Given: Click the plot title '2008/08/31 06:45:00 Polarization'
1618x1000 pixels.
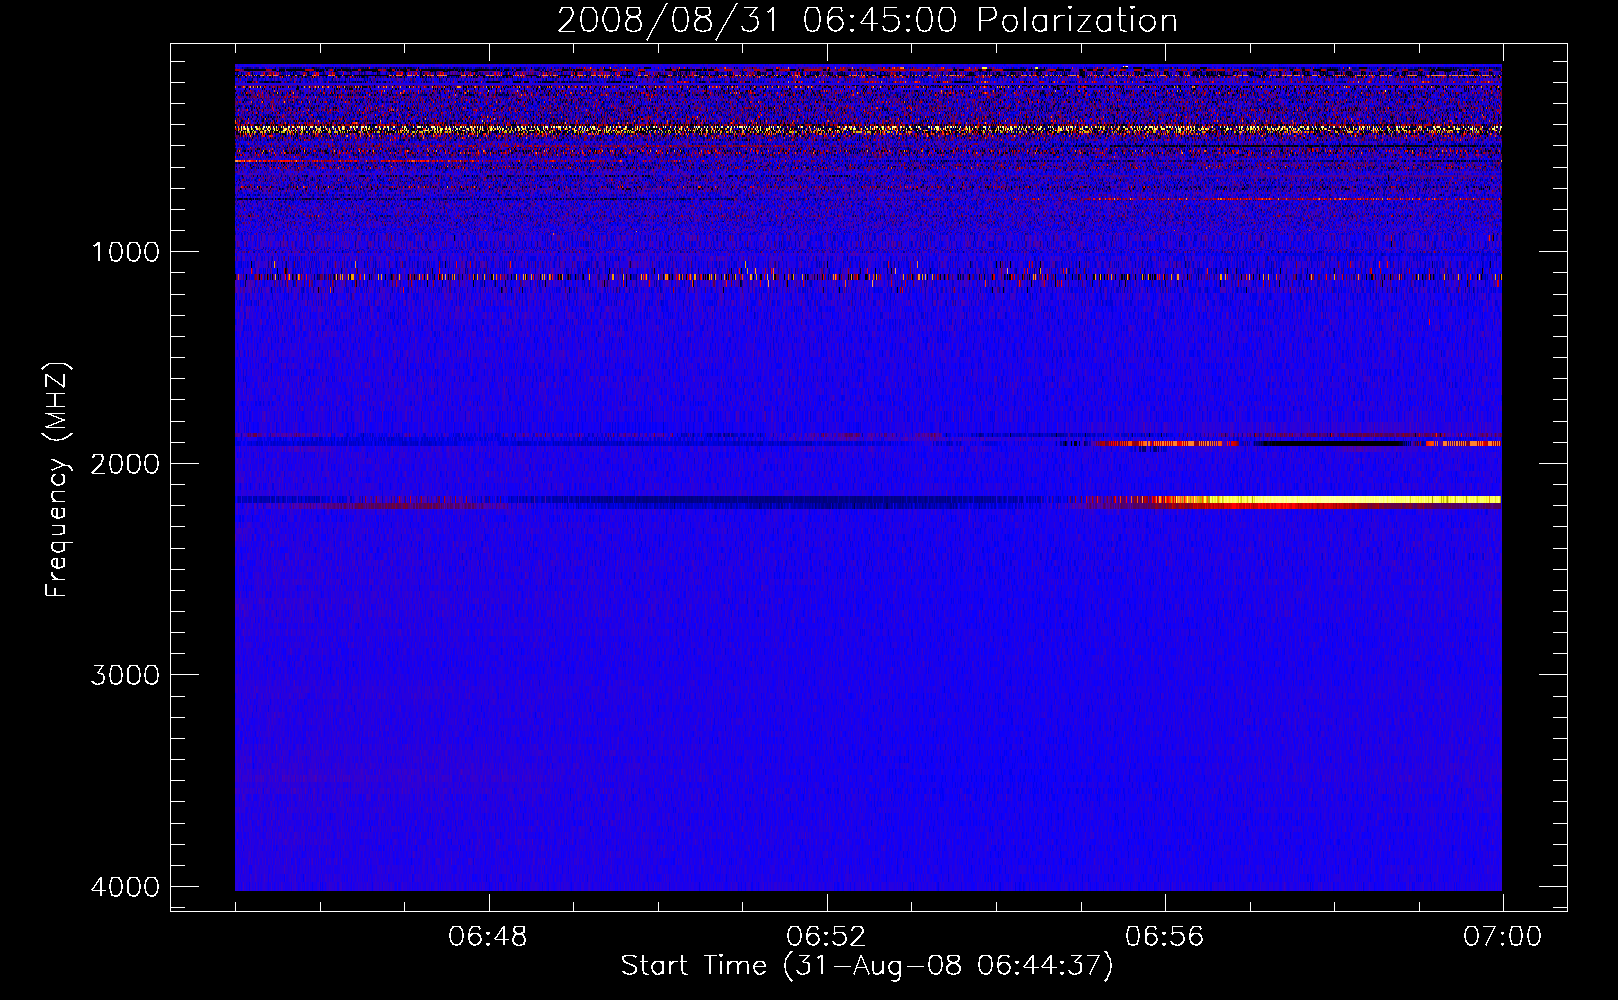Looking at the screenshot, I should 867,21.
